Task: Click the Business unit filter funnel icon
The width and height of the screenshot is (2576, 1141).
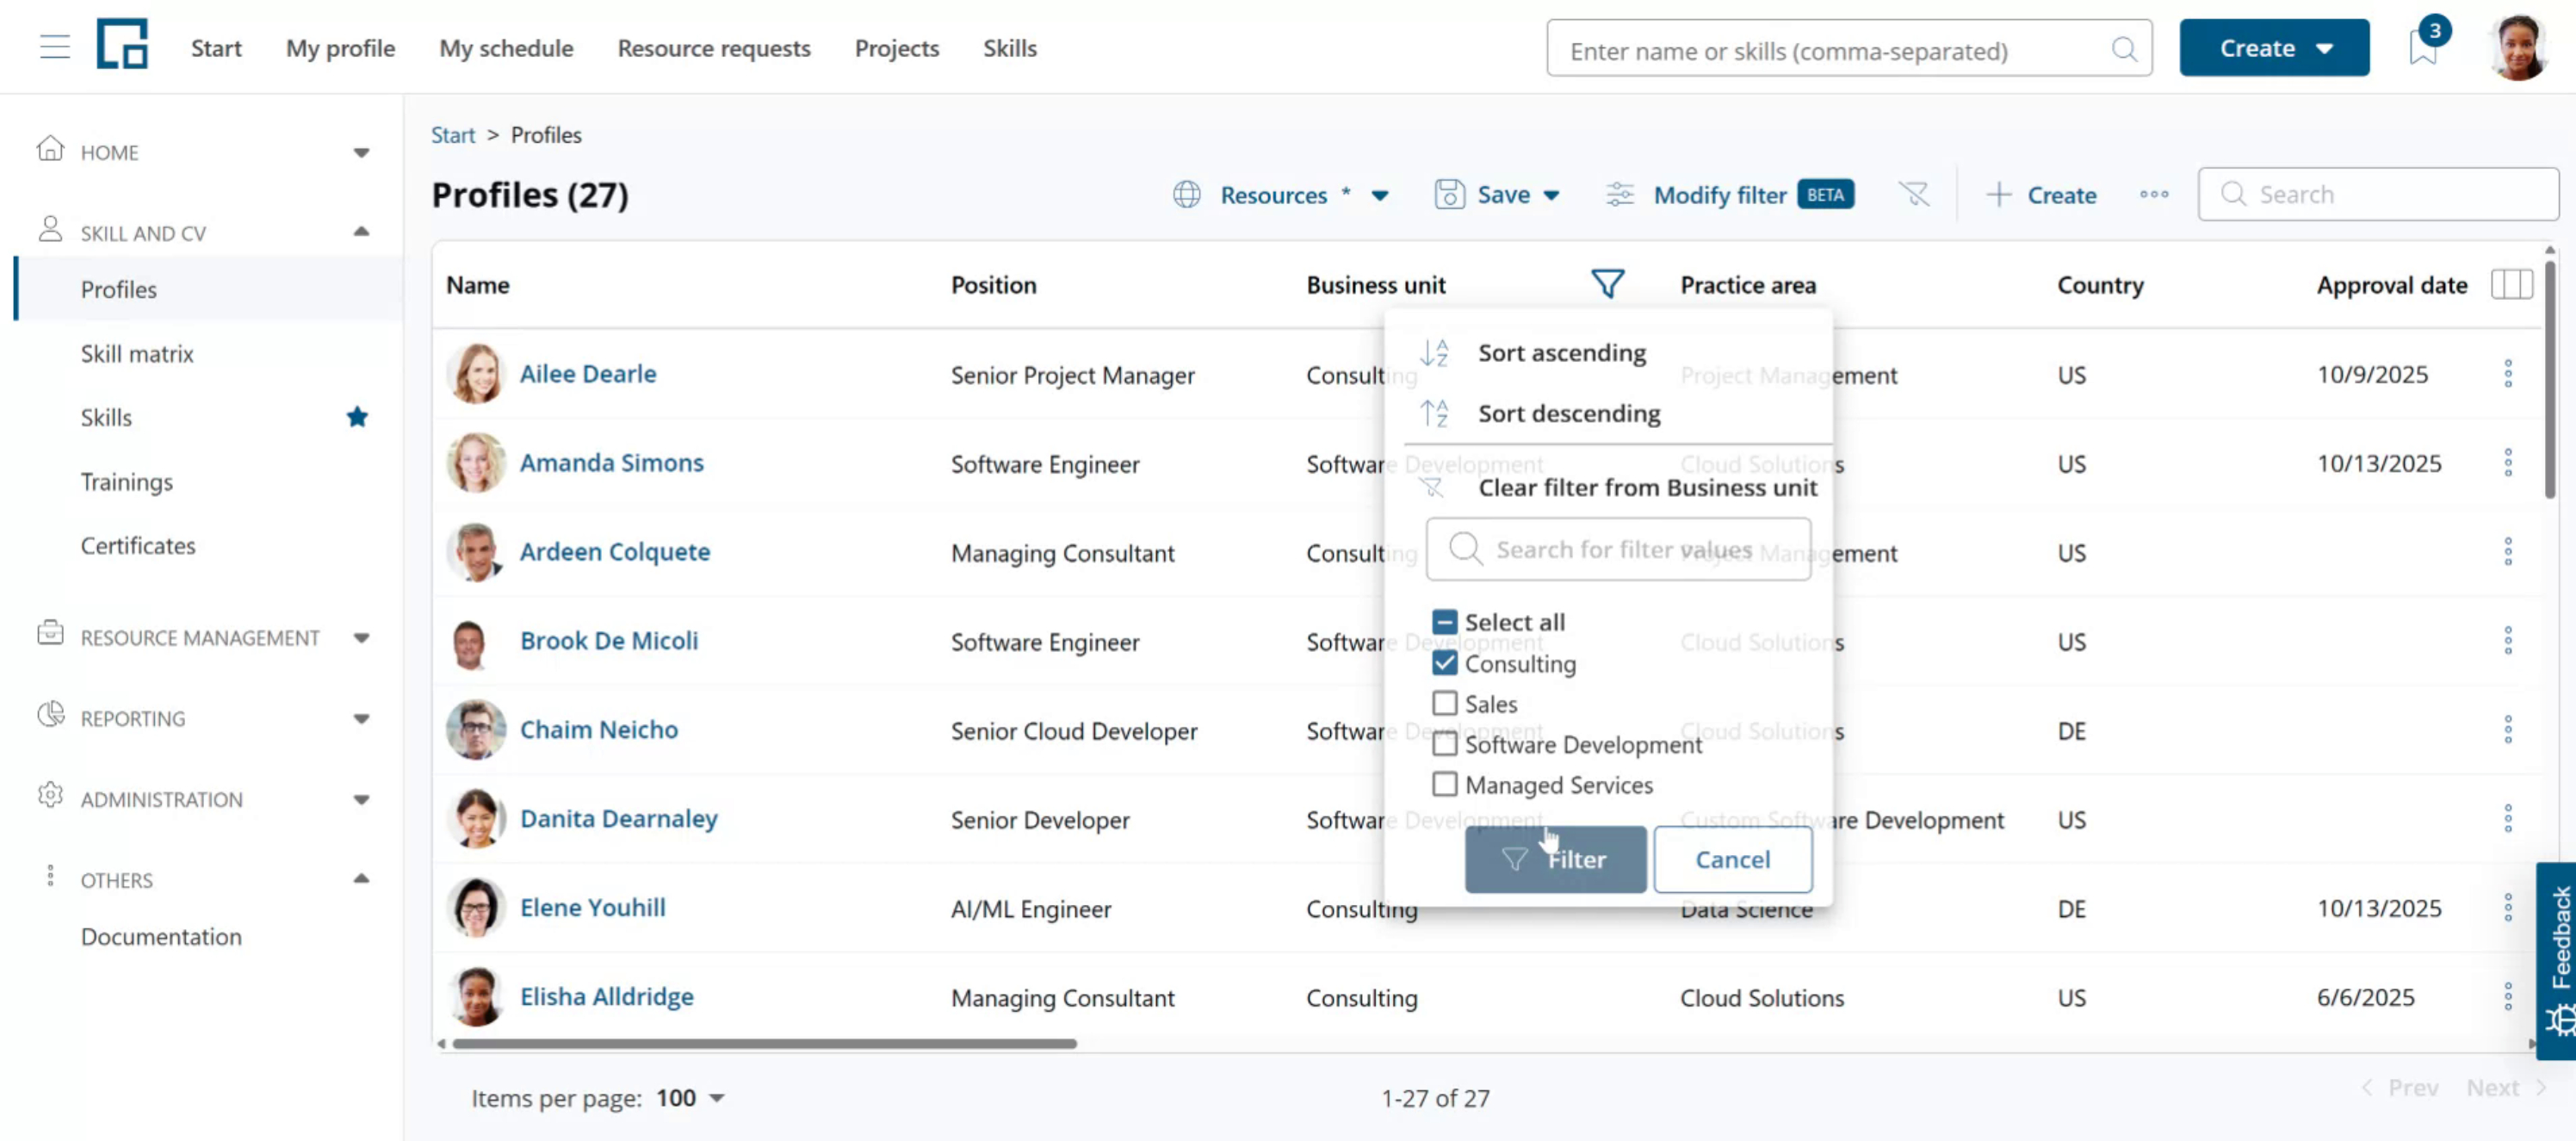Action: (x=1607, y=284)
